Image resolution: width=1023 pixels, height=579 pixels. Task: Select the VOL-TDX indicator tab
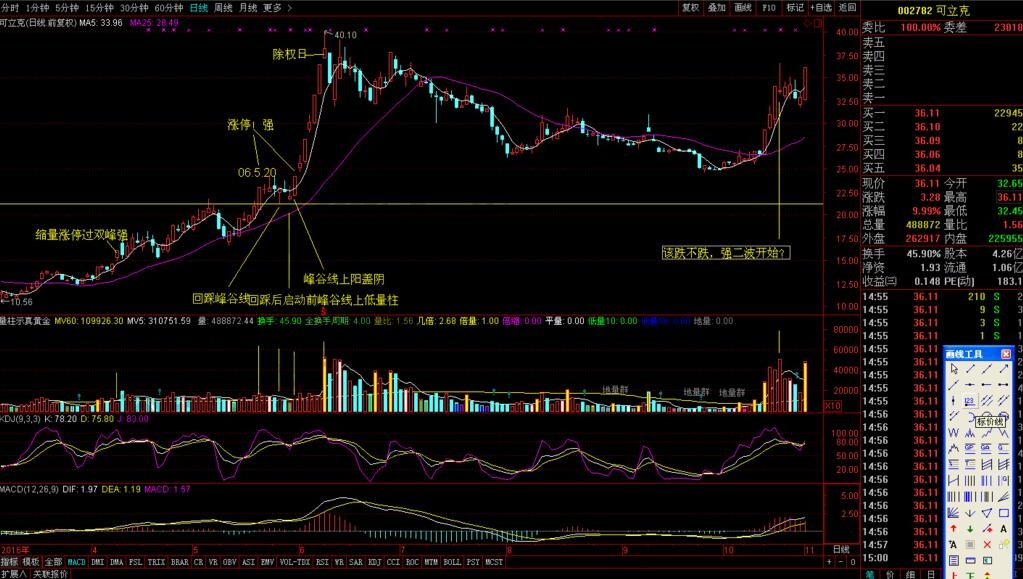click(x=295, y=562)
